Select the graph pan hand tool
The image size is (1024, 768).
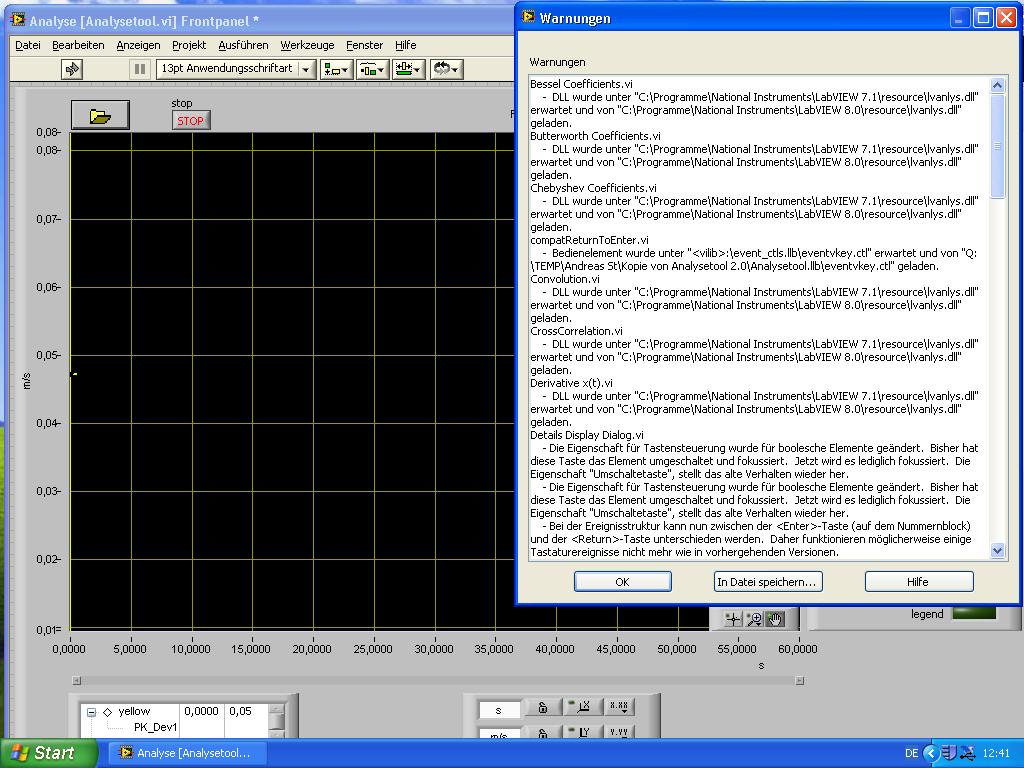tap(775, 619)
